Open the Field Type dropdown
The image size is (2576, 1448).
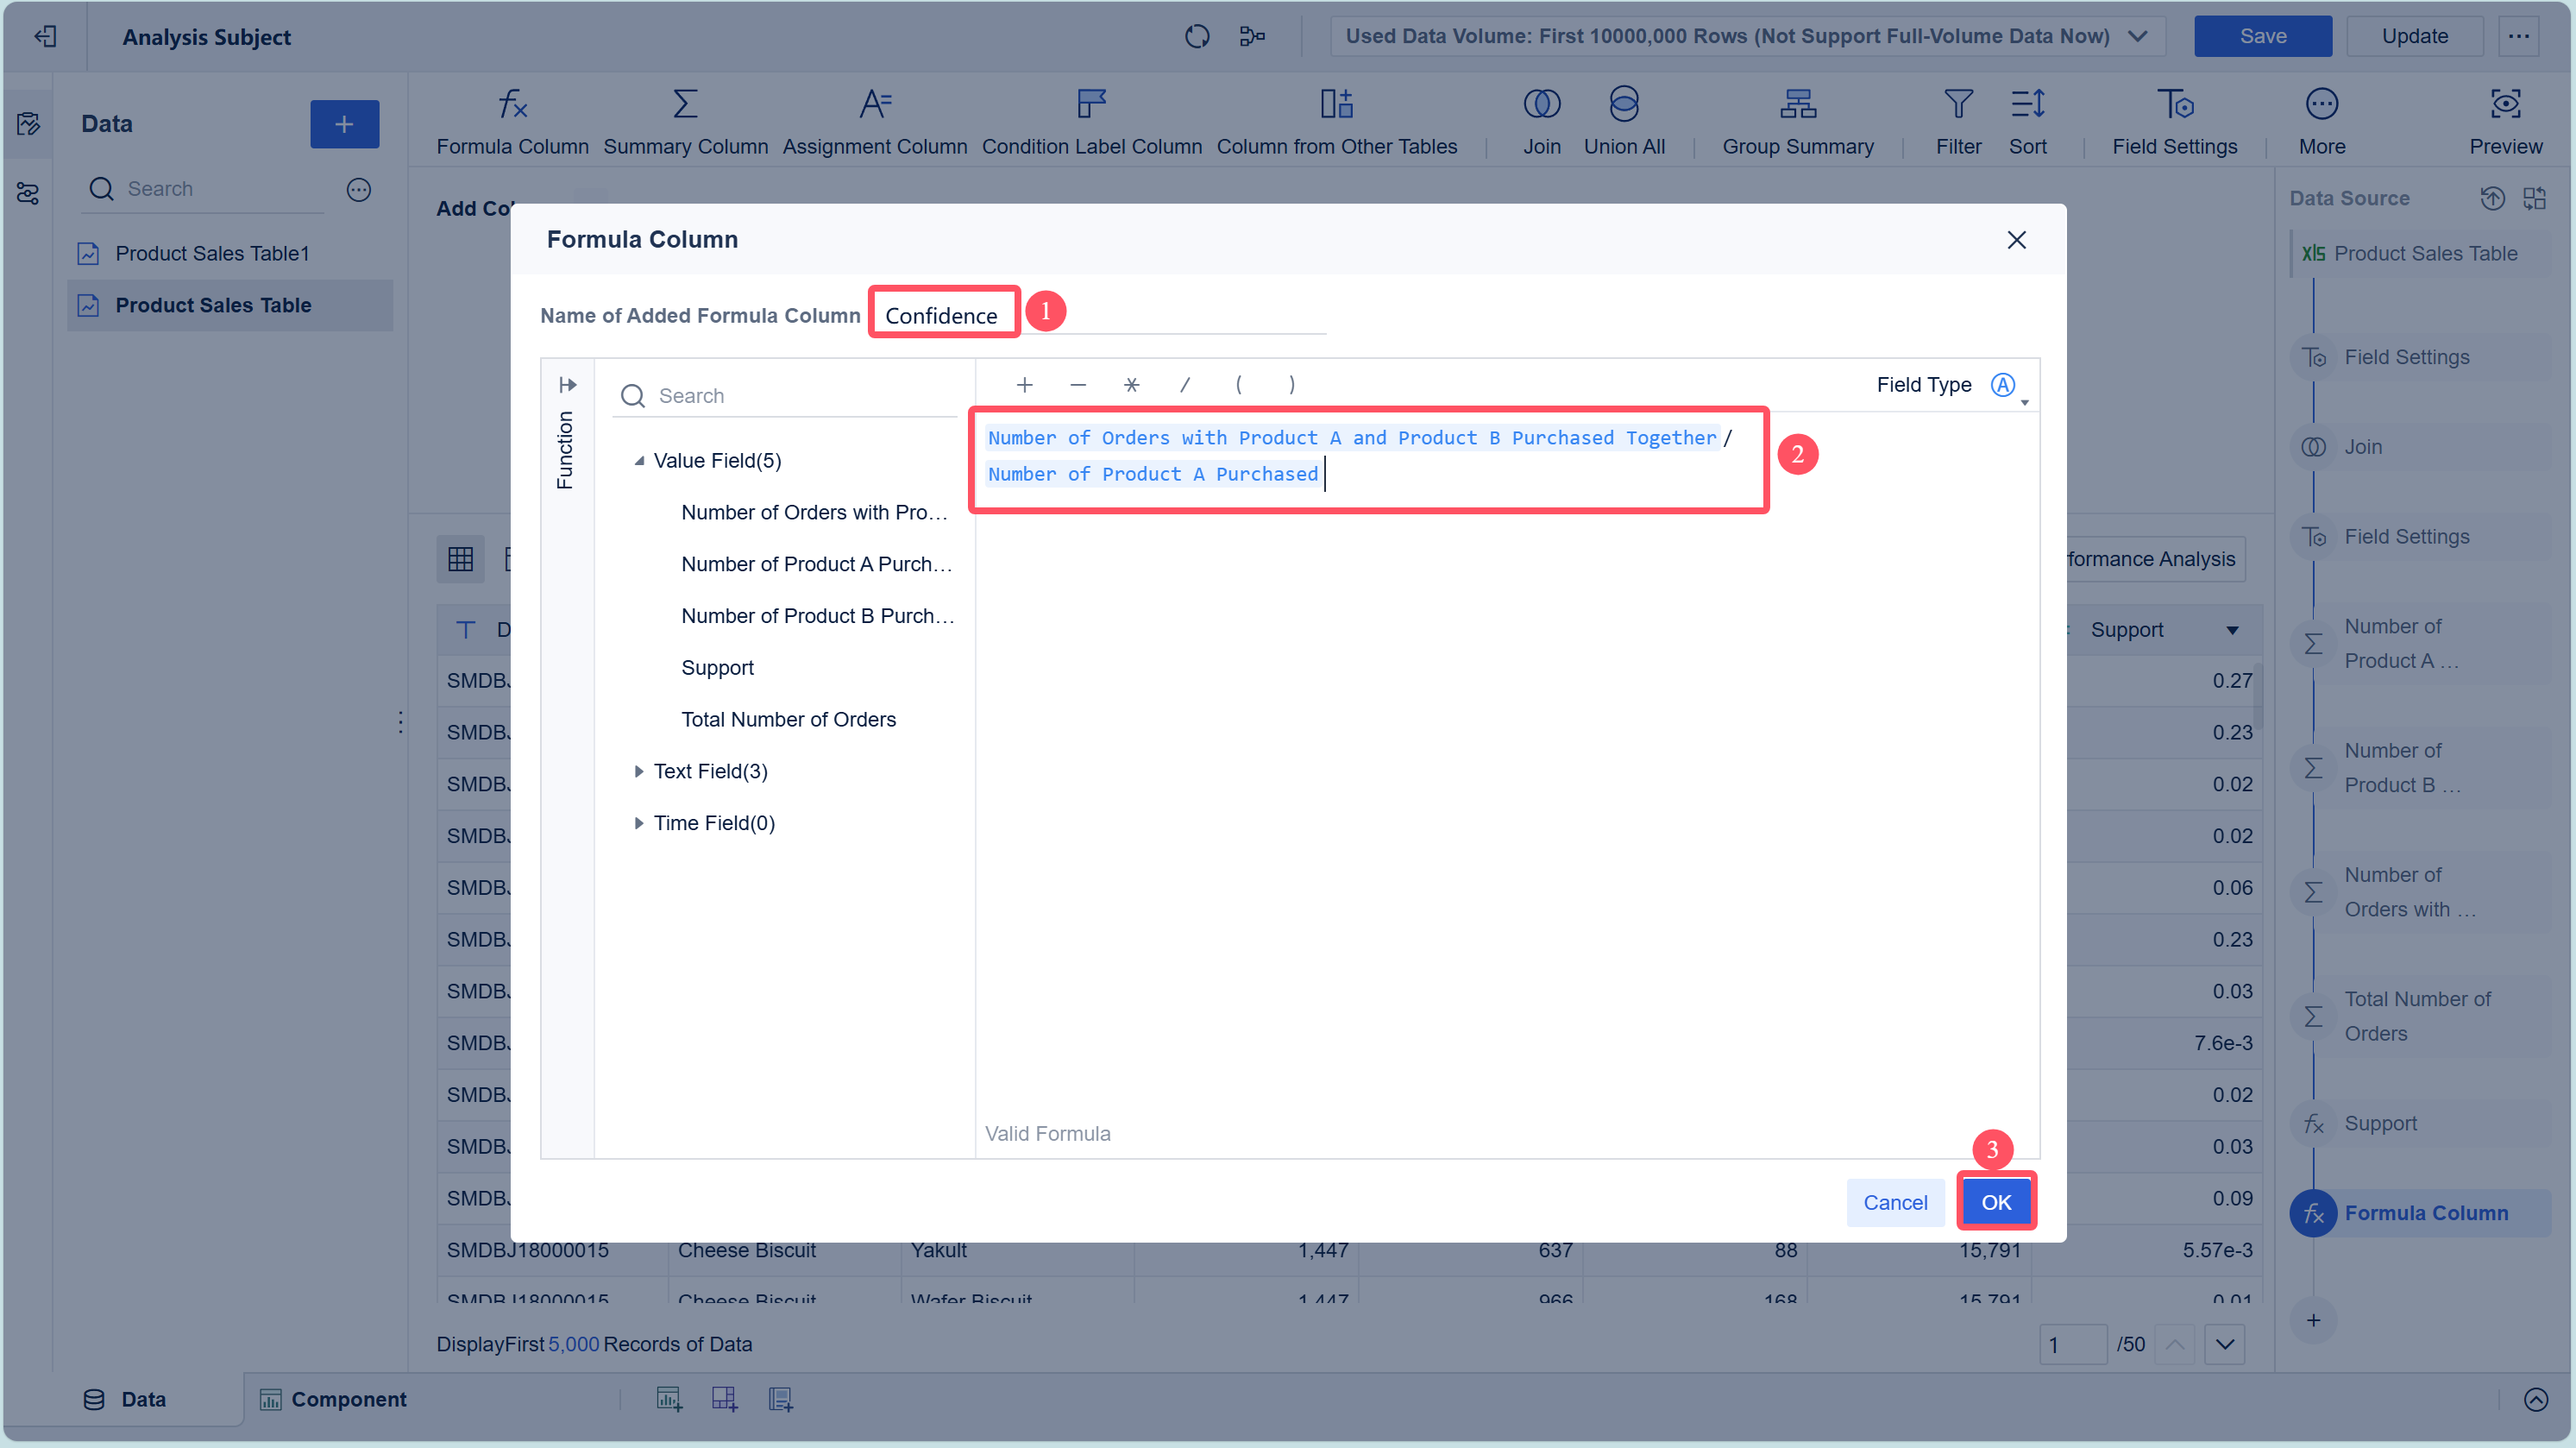click(x=2006, y=386)
